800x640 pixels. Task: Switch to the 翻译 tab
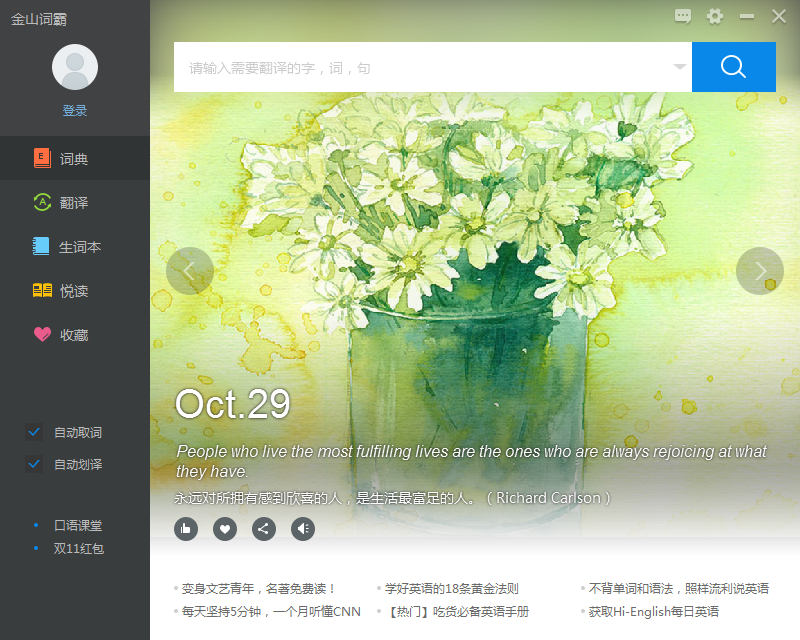(x=74, y=203)
